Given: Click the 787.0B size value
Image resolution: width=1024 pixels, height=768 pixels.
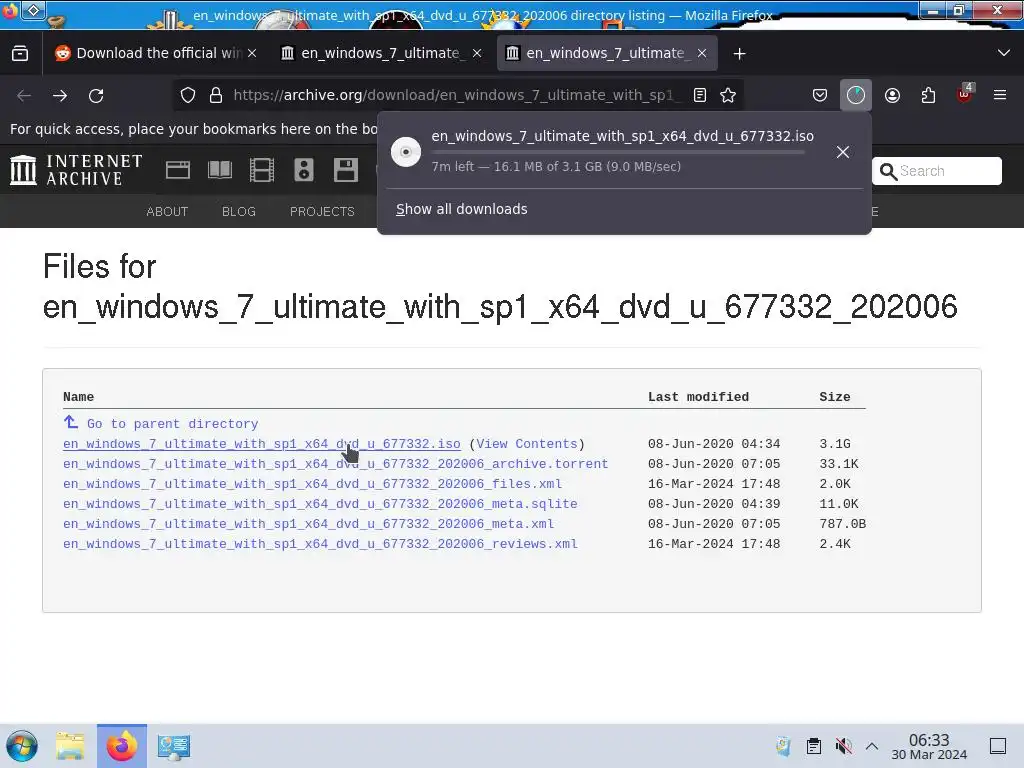Looking at the screenshot, I should (842, 524).
